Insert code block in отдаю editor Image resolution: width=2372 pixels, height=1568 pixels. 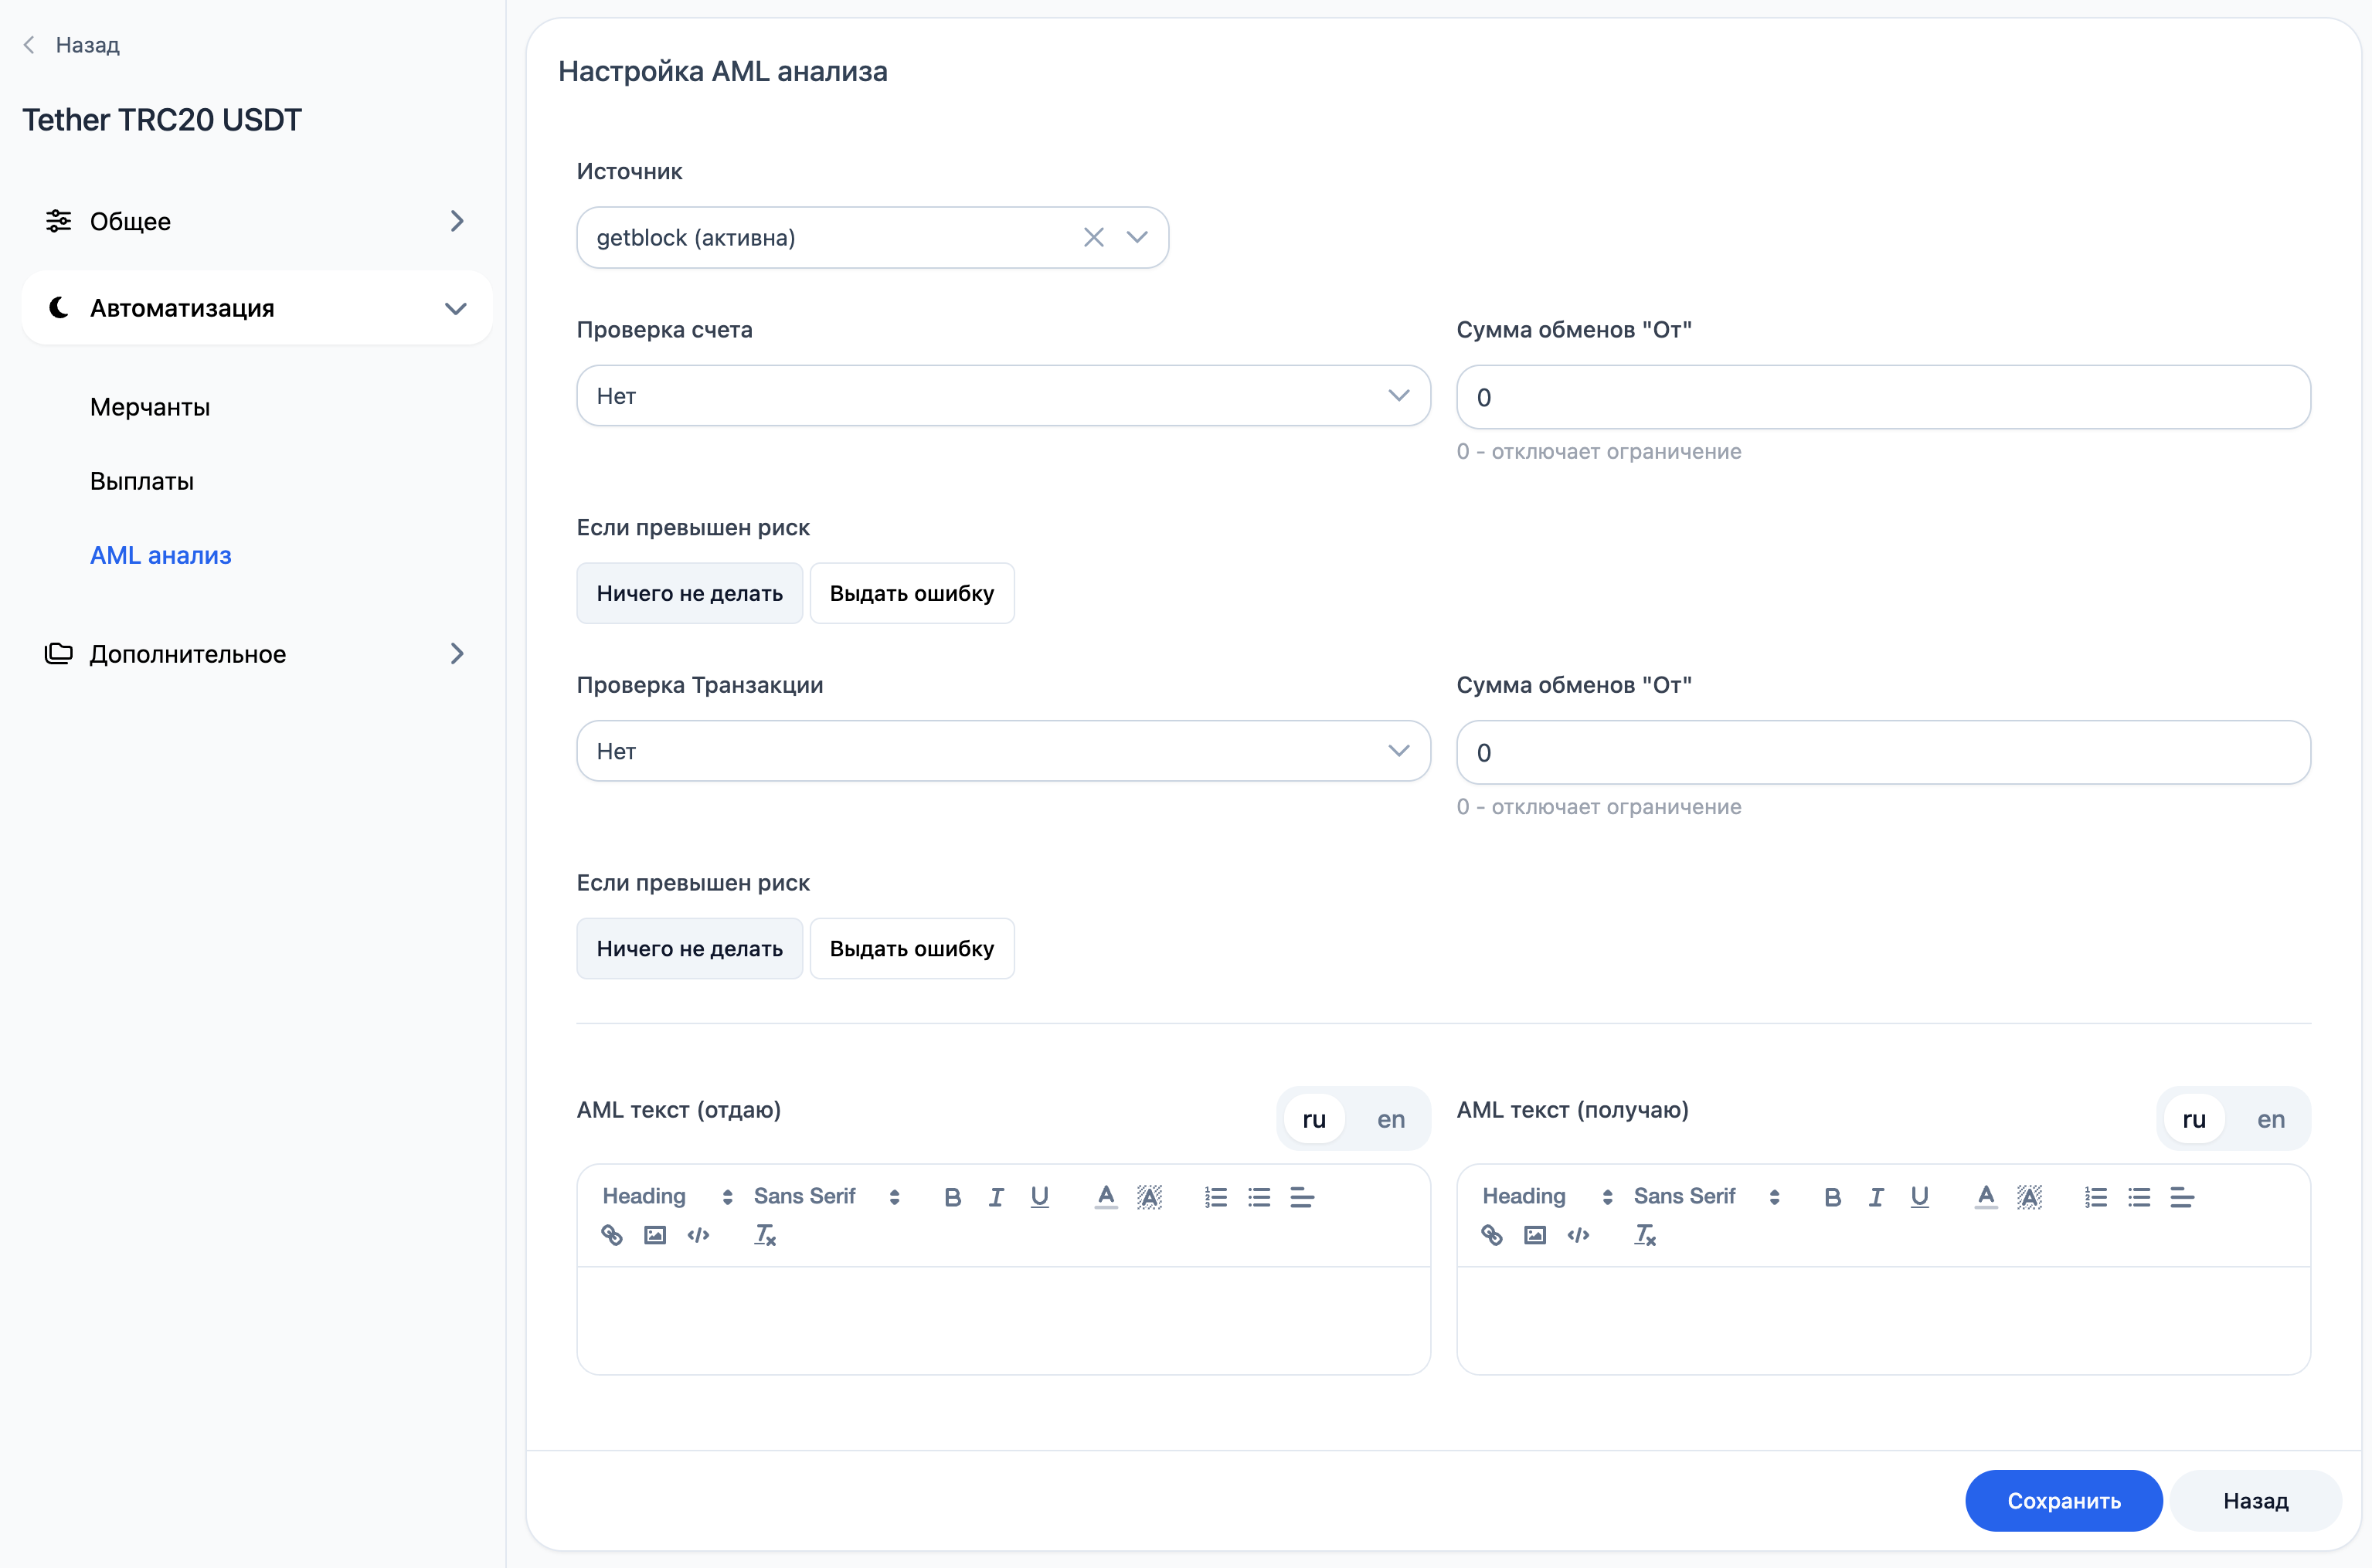(x=698, y=1235)
